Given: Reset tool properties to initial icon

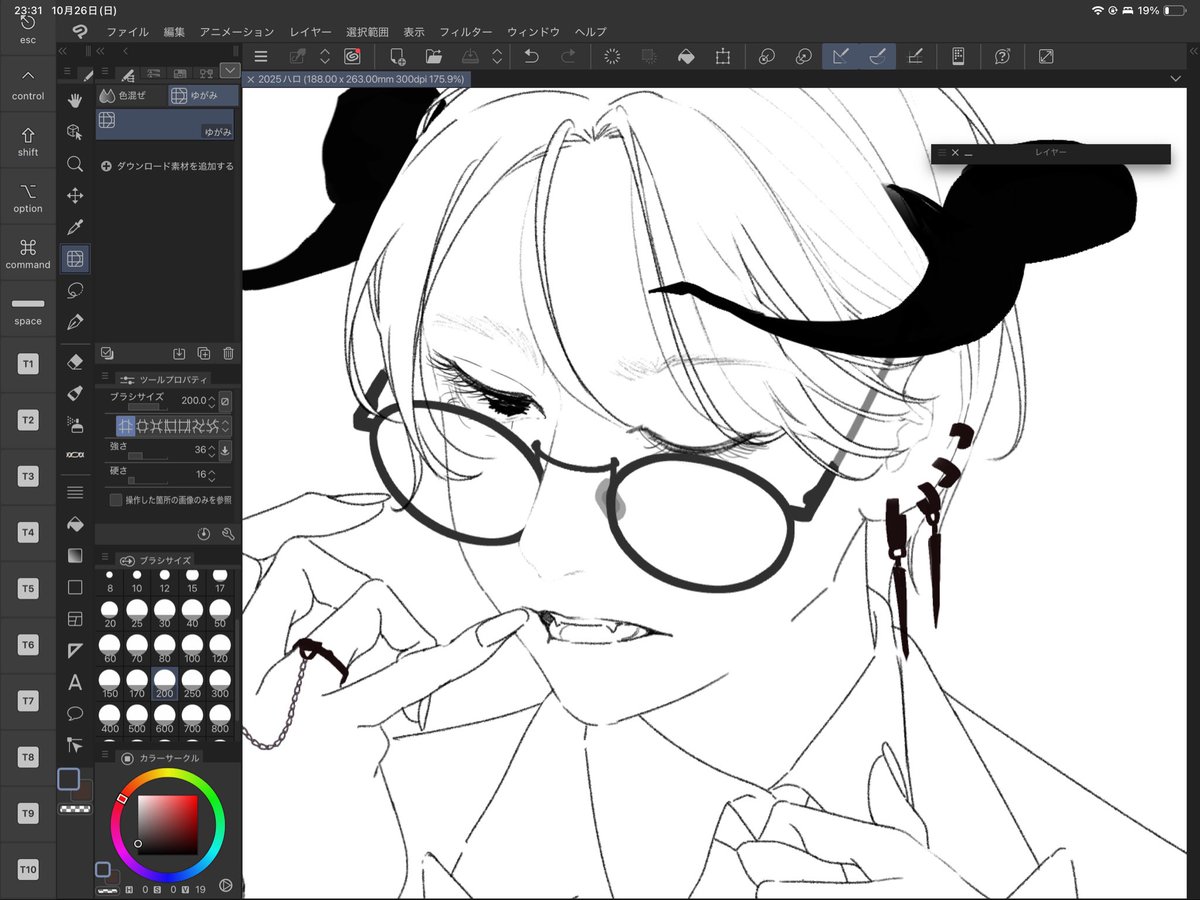Looking at the screenshot, I should (204, 534).
